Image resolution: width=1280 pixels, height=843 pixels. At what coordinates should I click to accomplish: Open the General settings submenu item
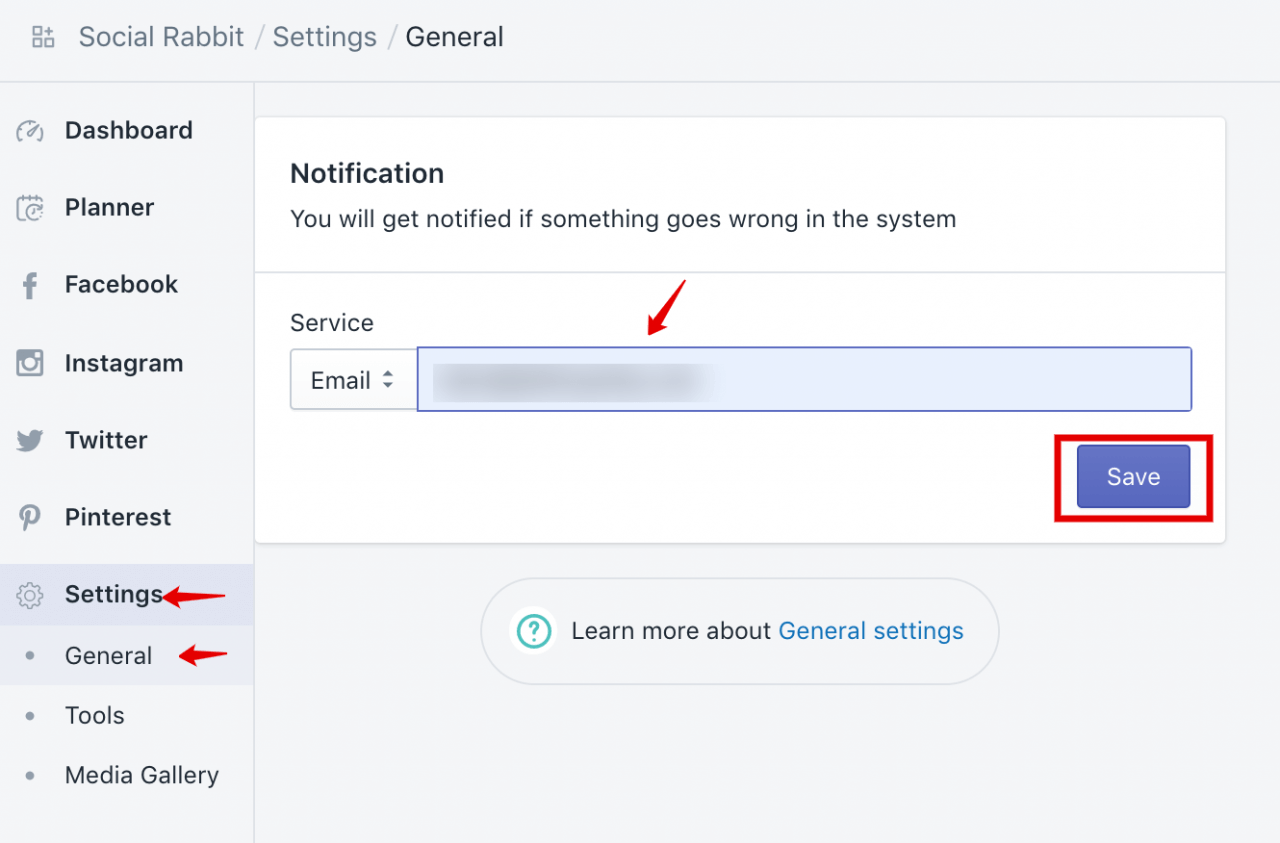click(108, 656)
